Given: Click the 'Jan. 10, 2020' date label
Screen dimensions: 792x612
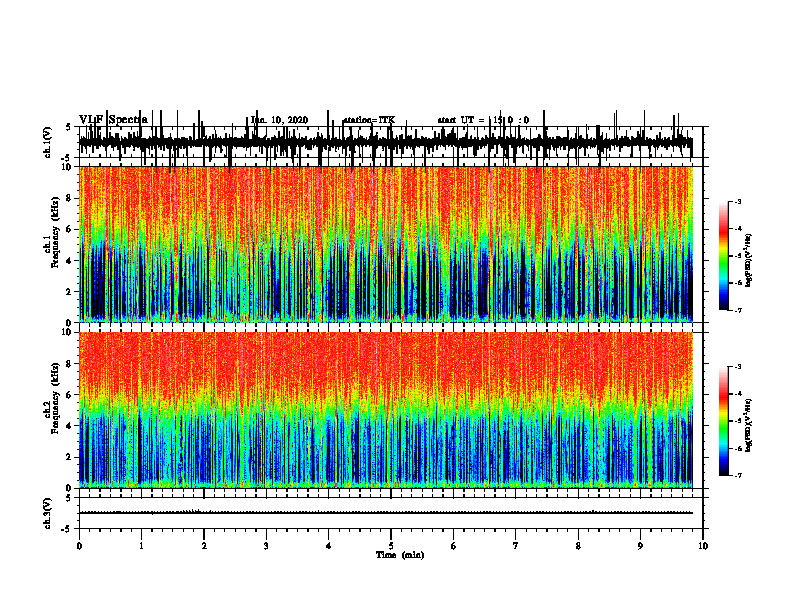Looking at the screenshot, I should (279, 120).
